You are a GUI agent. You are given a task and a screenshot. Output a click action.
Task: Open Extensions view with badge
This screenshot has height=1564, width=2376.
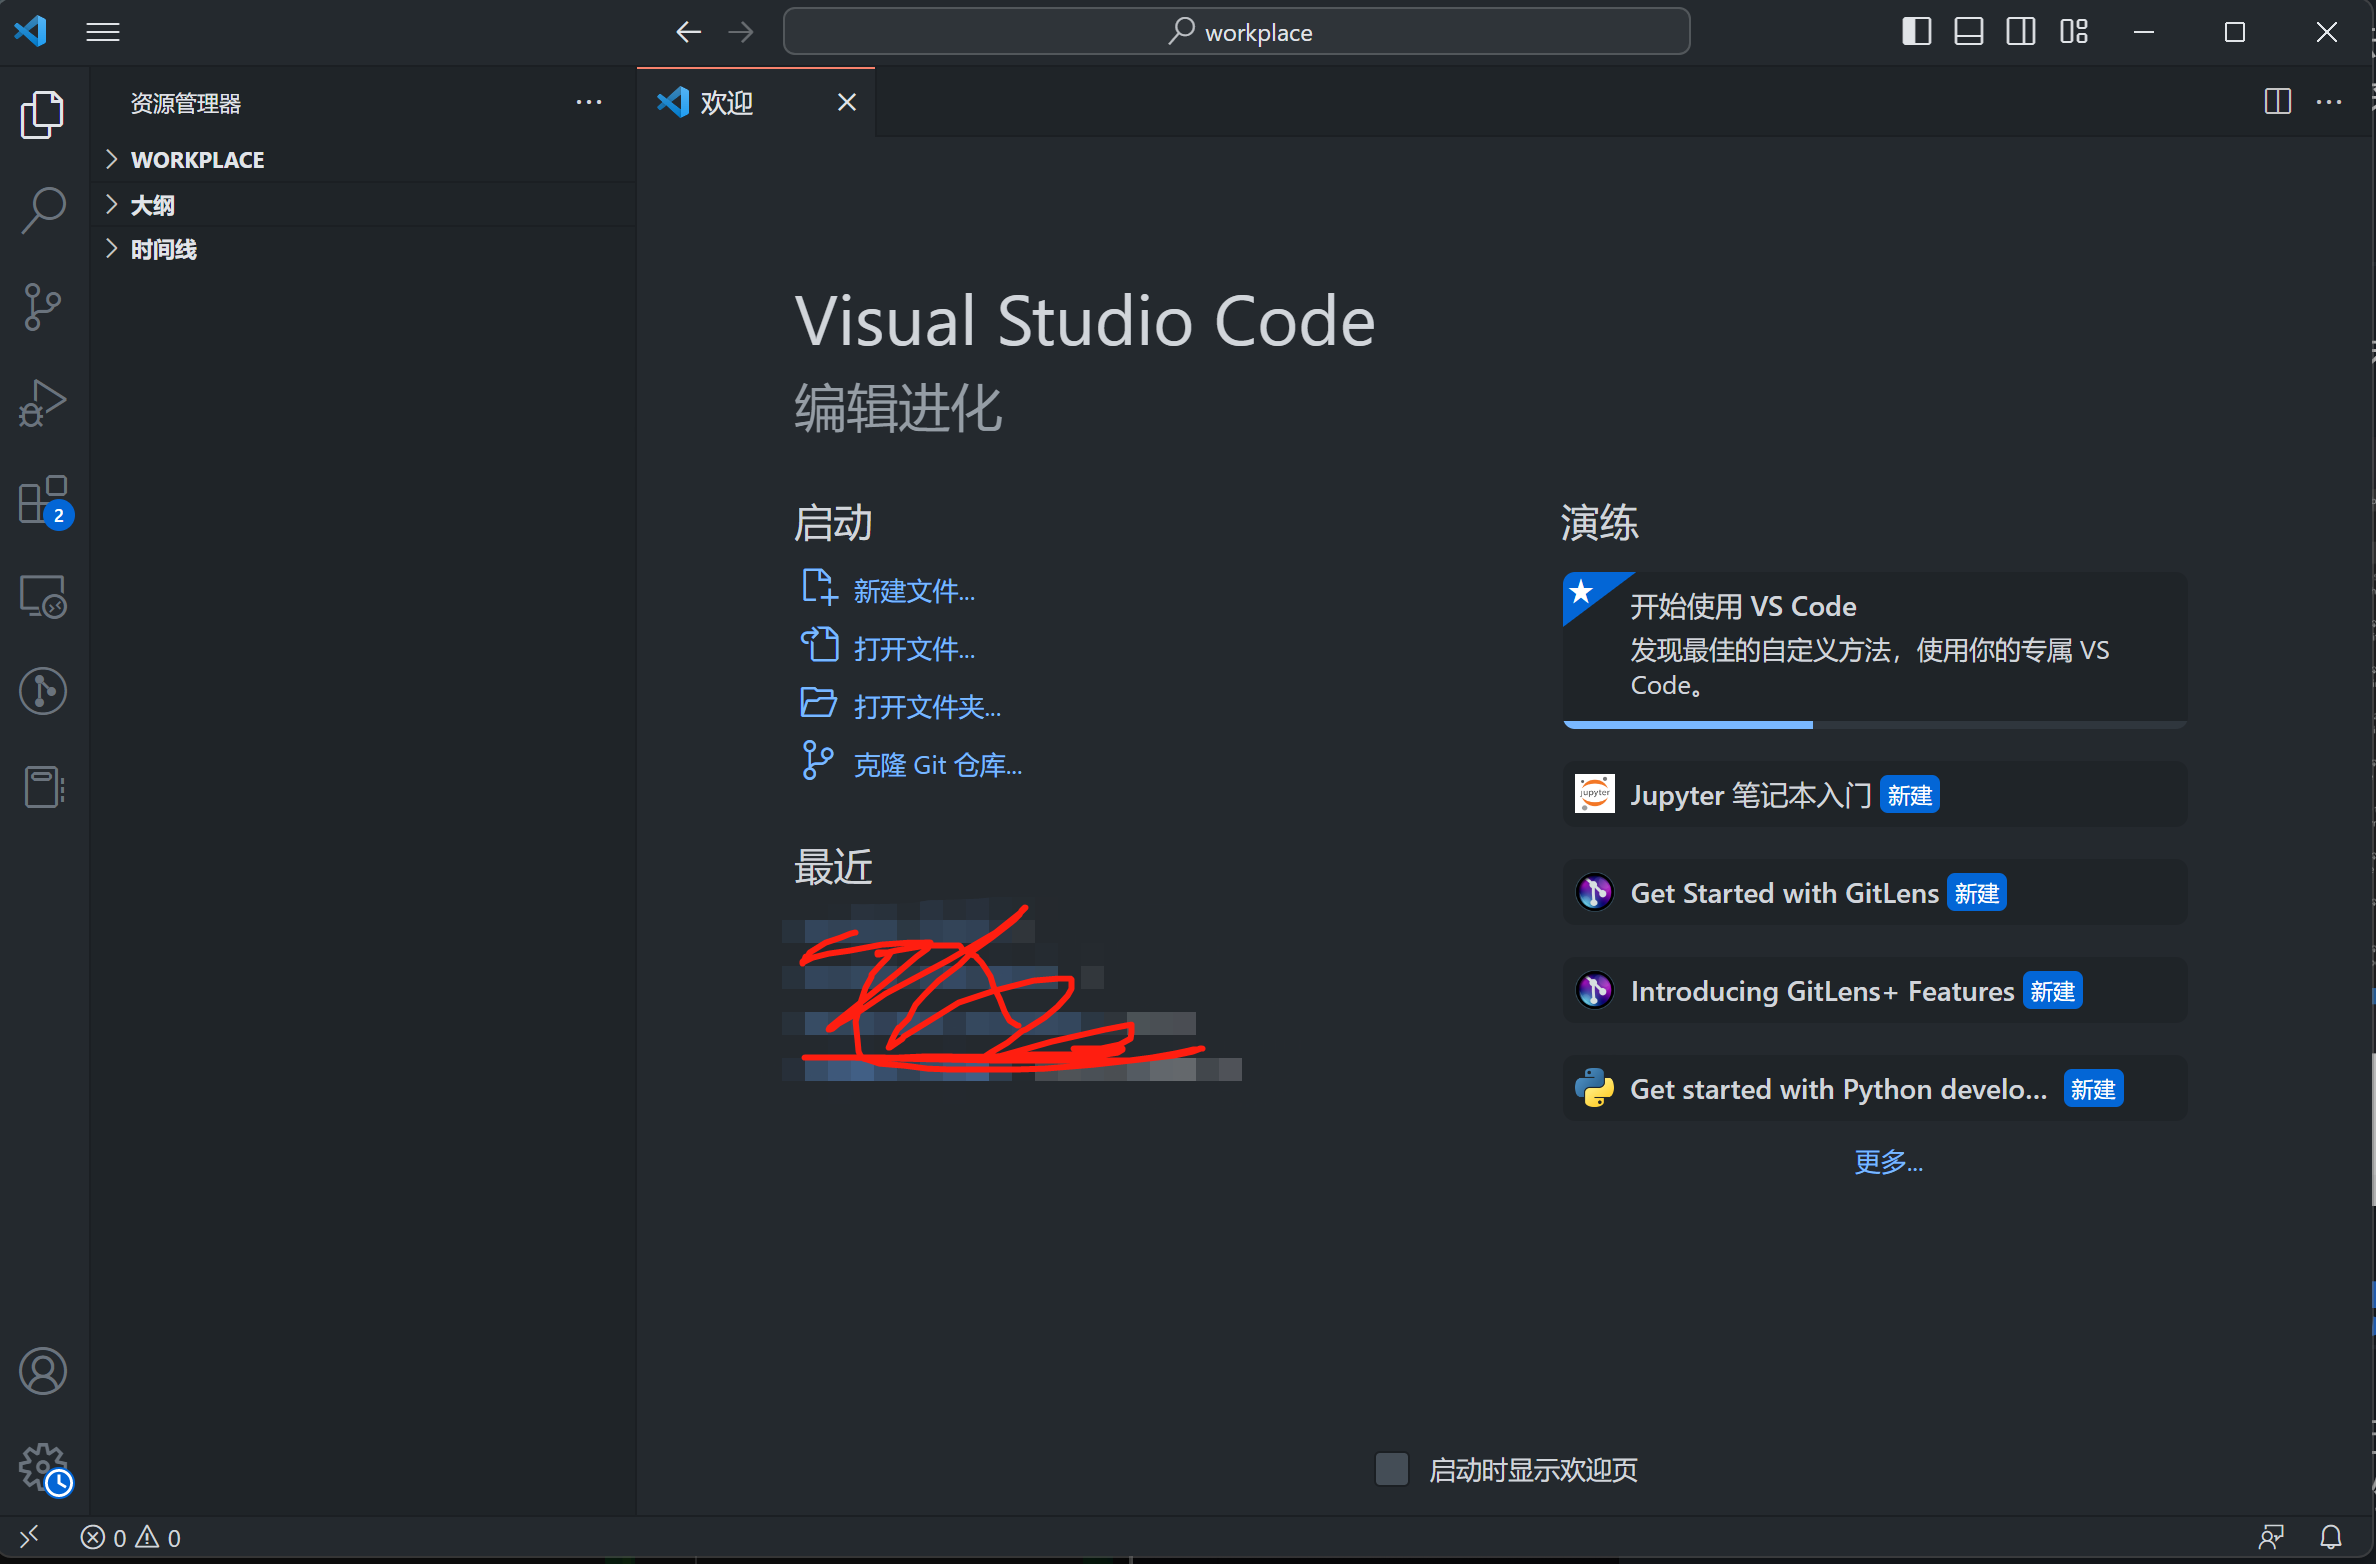(43, 500)
